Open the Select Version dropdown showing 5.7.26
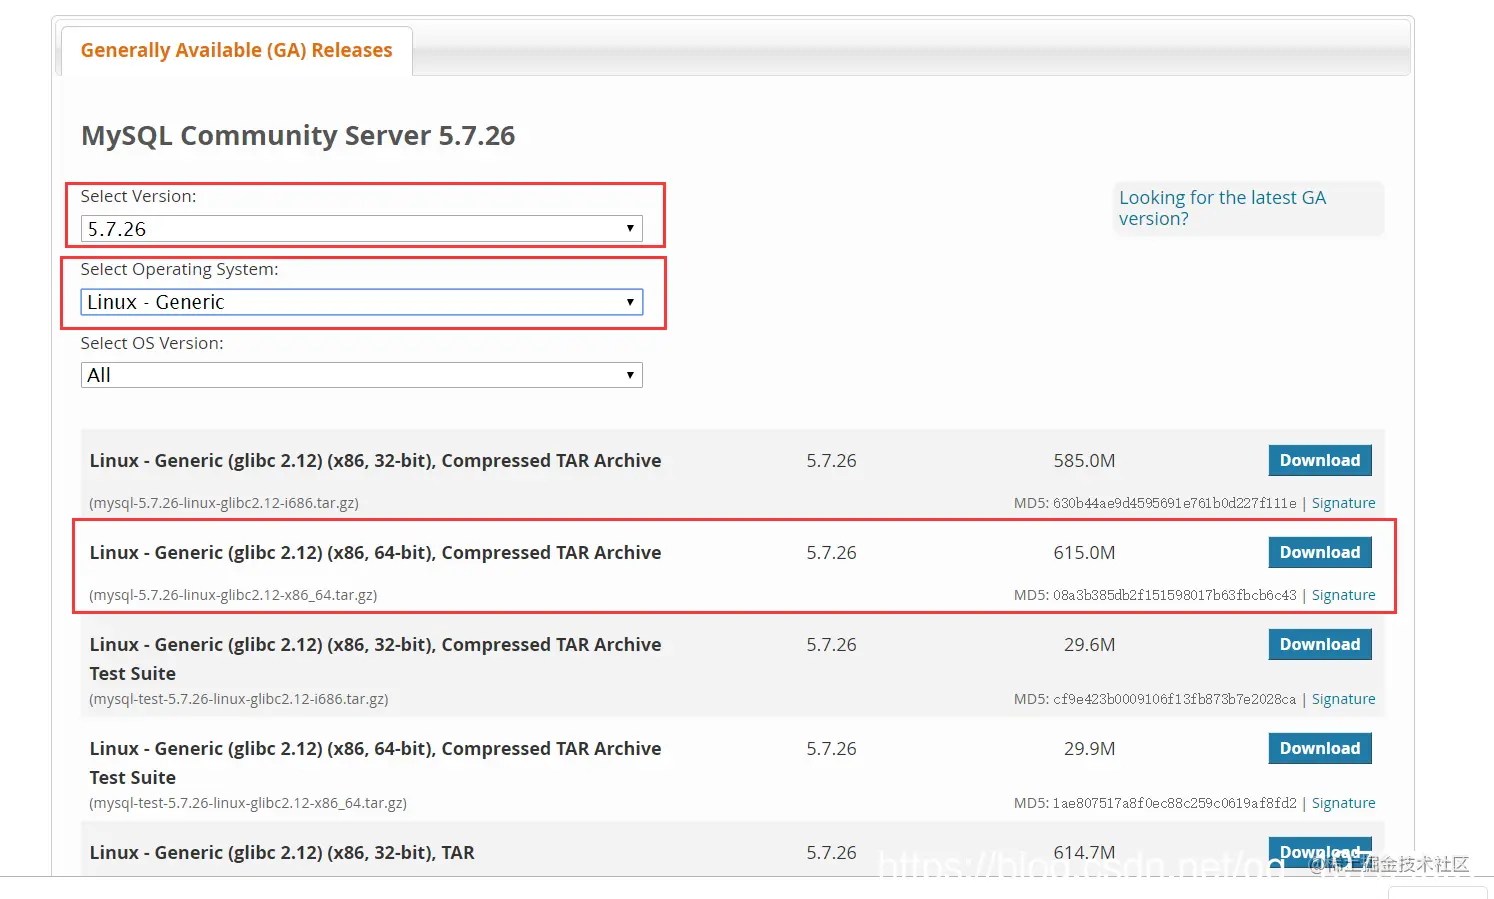Viewport: 1494px width, 899px height. pyautogui.click(x=361, y=229)
